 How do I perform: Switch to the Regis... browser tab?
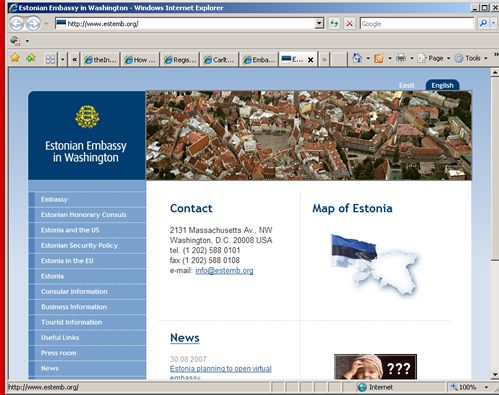(180, 60)
